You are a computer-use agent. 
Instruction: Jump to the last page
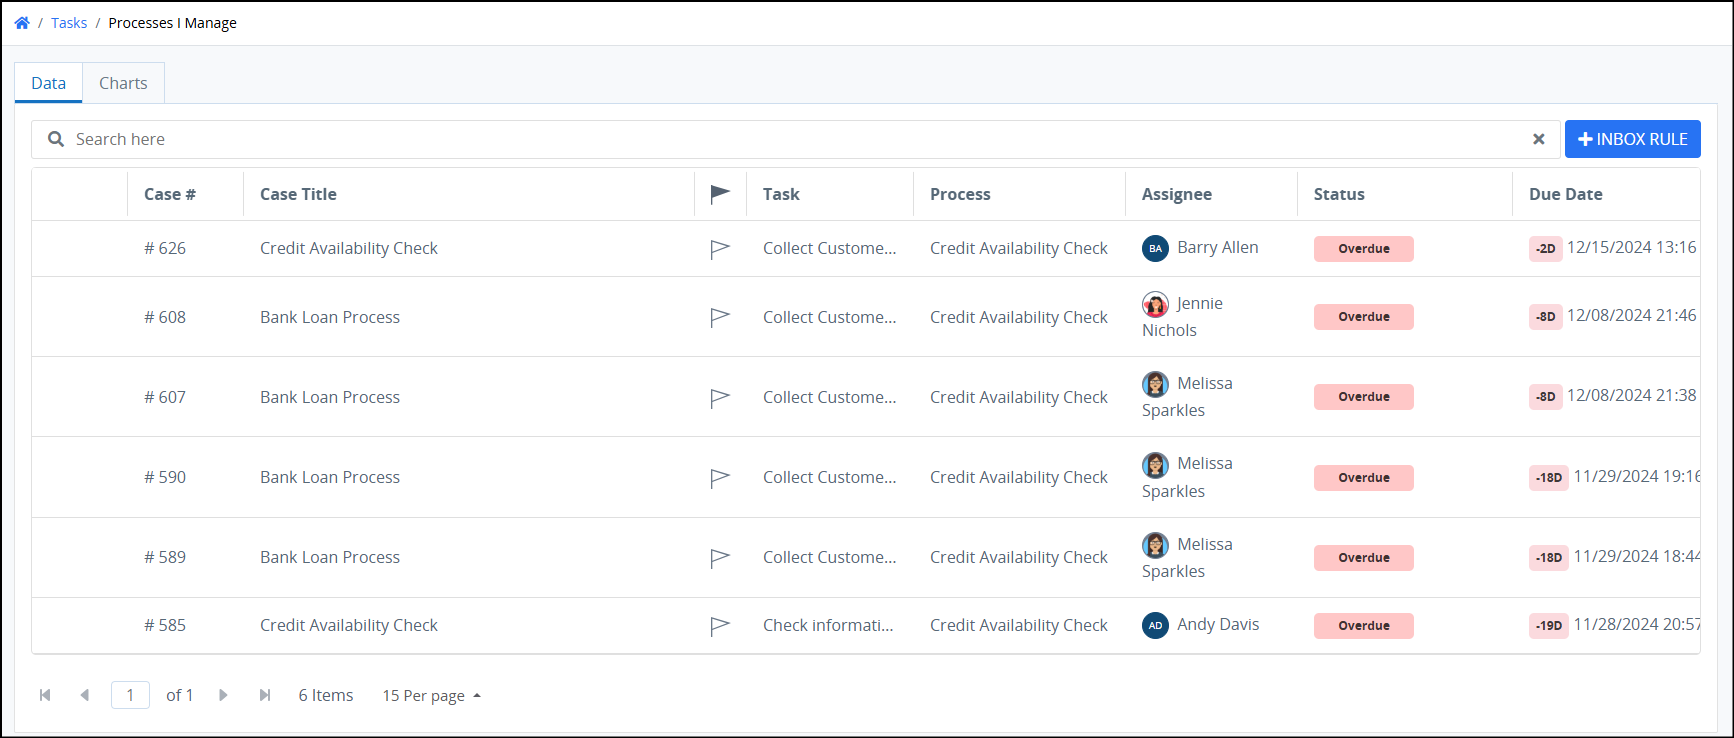(x=264, y=695)
